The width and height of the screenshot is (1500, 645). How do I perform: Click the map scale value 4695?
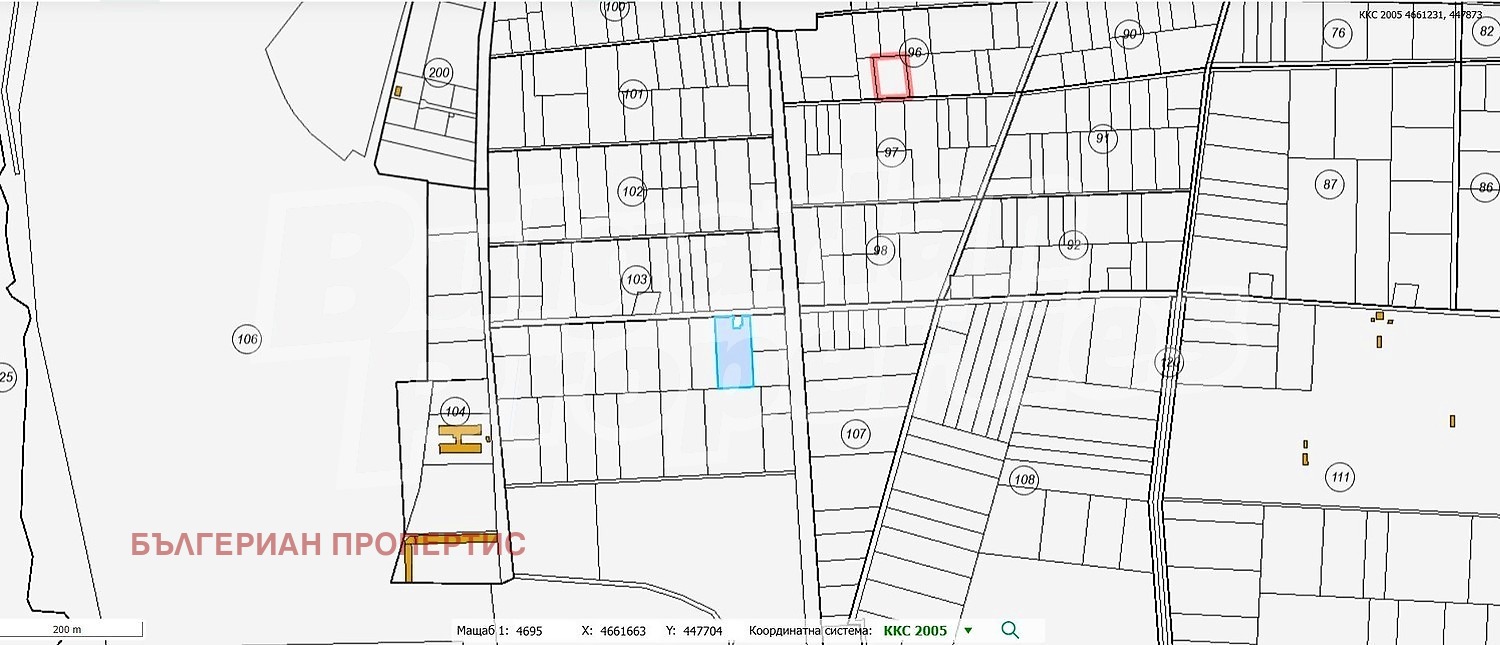(x=527, y=631)
